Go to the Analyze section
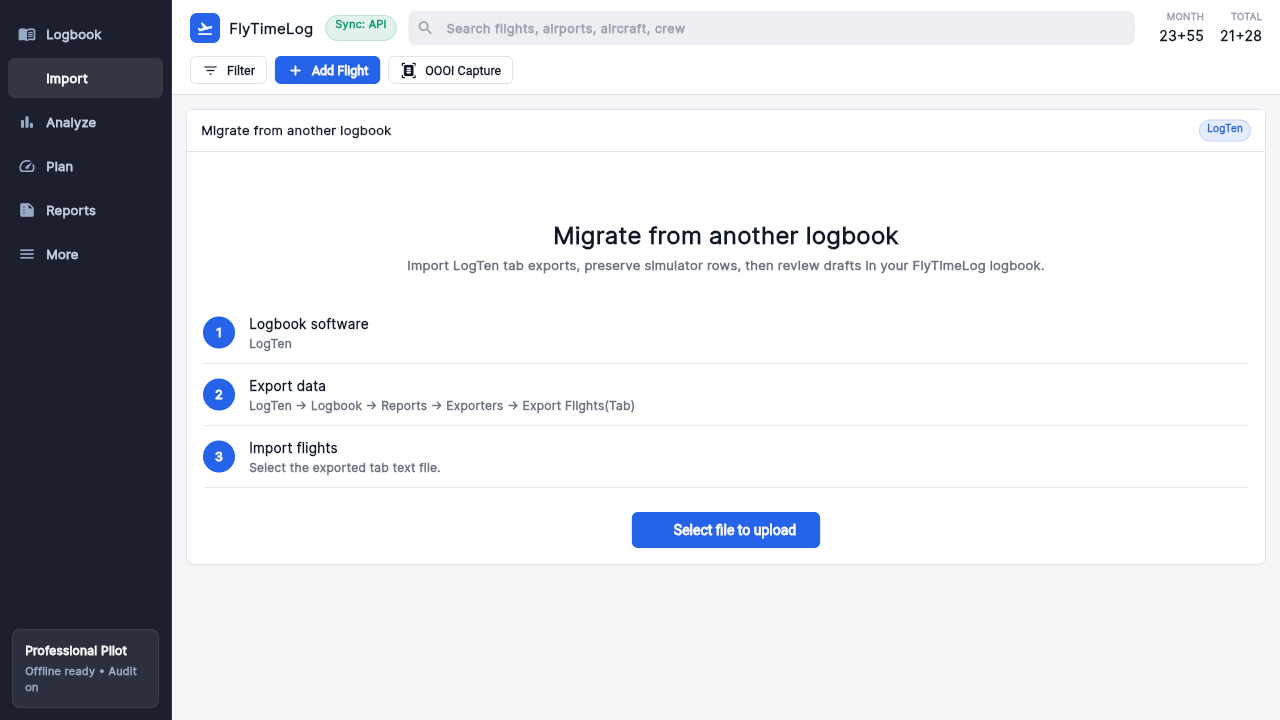1280x720 pixels. pyautogui.click(x=85, y=122)
